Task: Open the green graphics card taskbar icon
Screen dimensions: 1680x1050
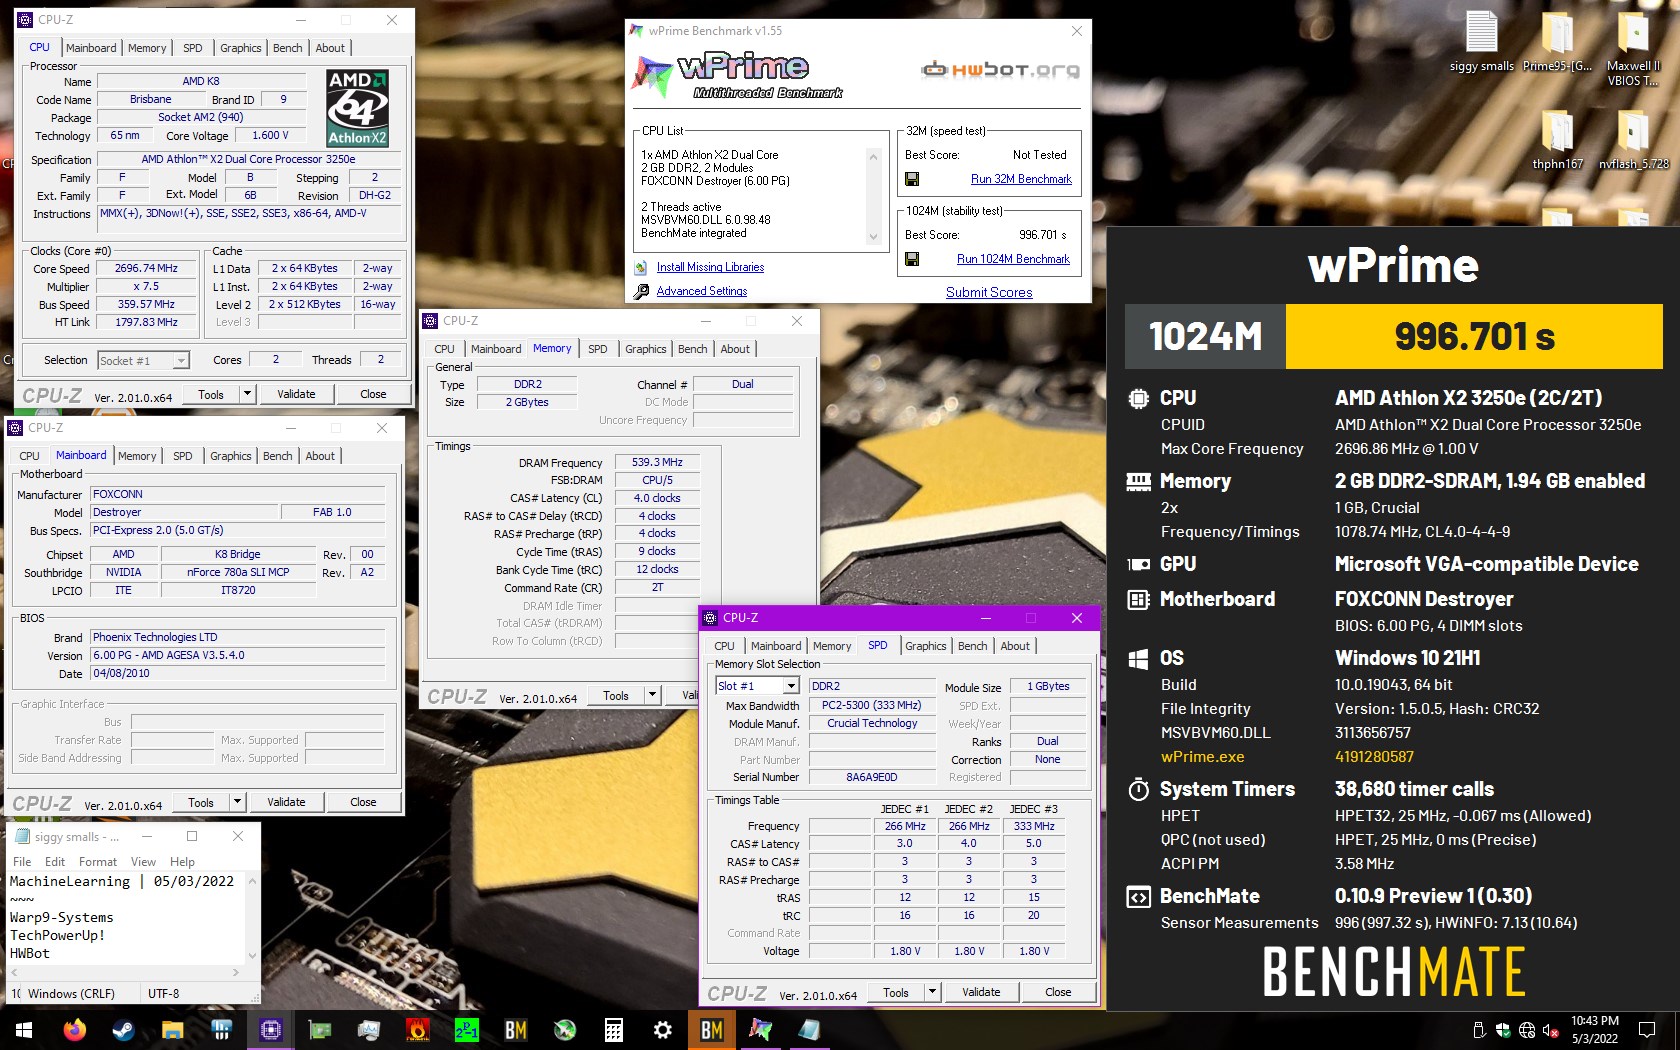Action: click(x=320, y=1029)
